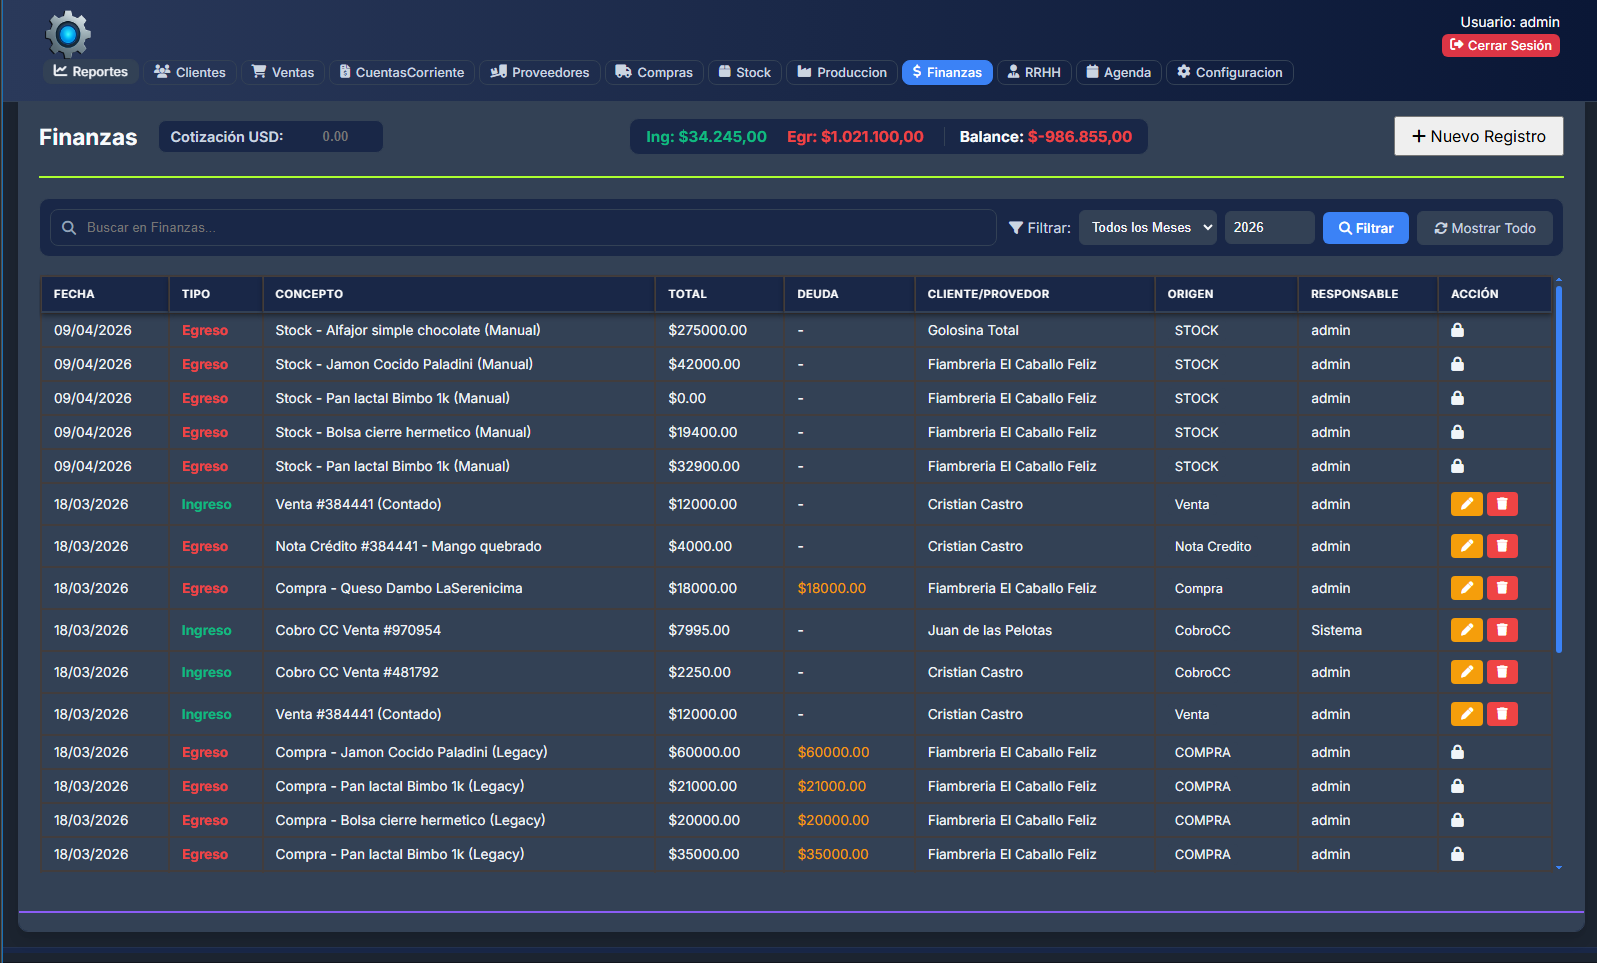Click the $18000.00 orange debt value
Image resolution: width=1597 pixels, height=963 pixels.
point(832,588)
